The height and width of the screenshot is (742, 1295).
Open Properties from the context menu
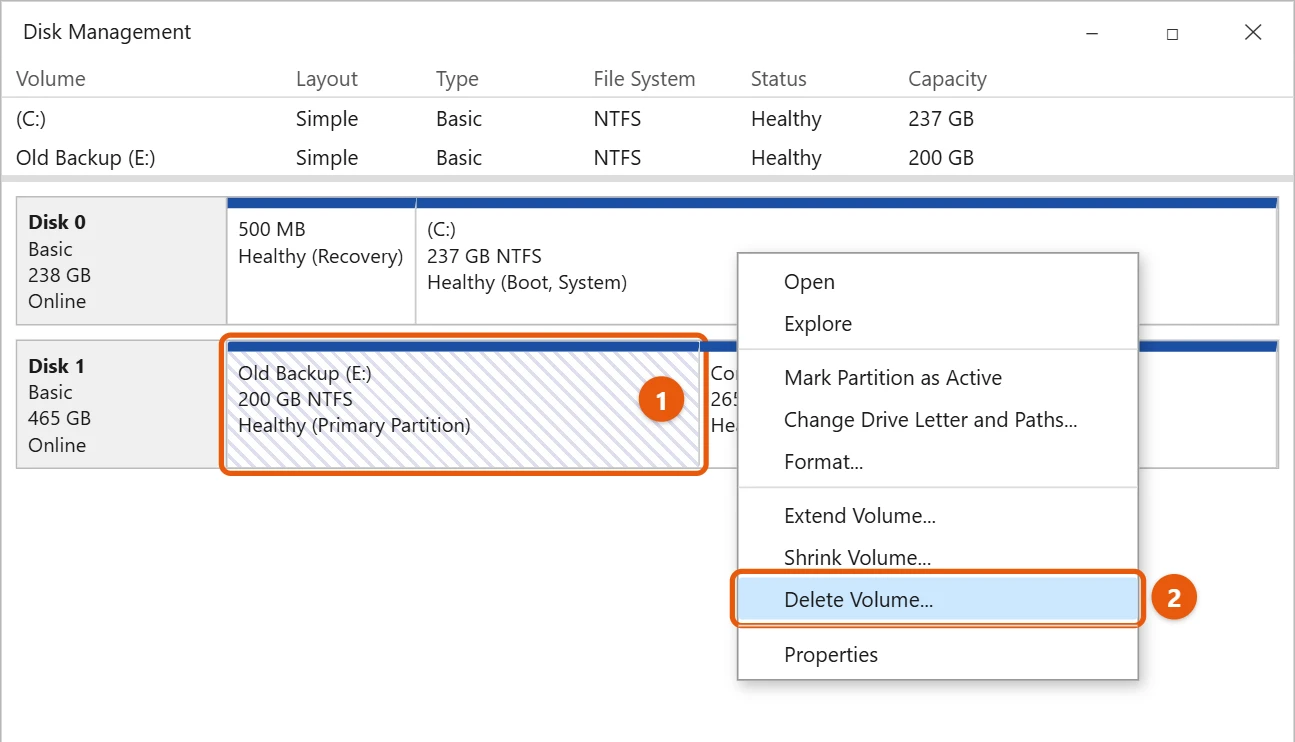coord(937,655)
